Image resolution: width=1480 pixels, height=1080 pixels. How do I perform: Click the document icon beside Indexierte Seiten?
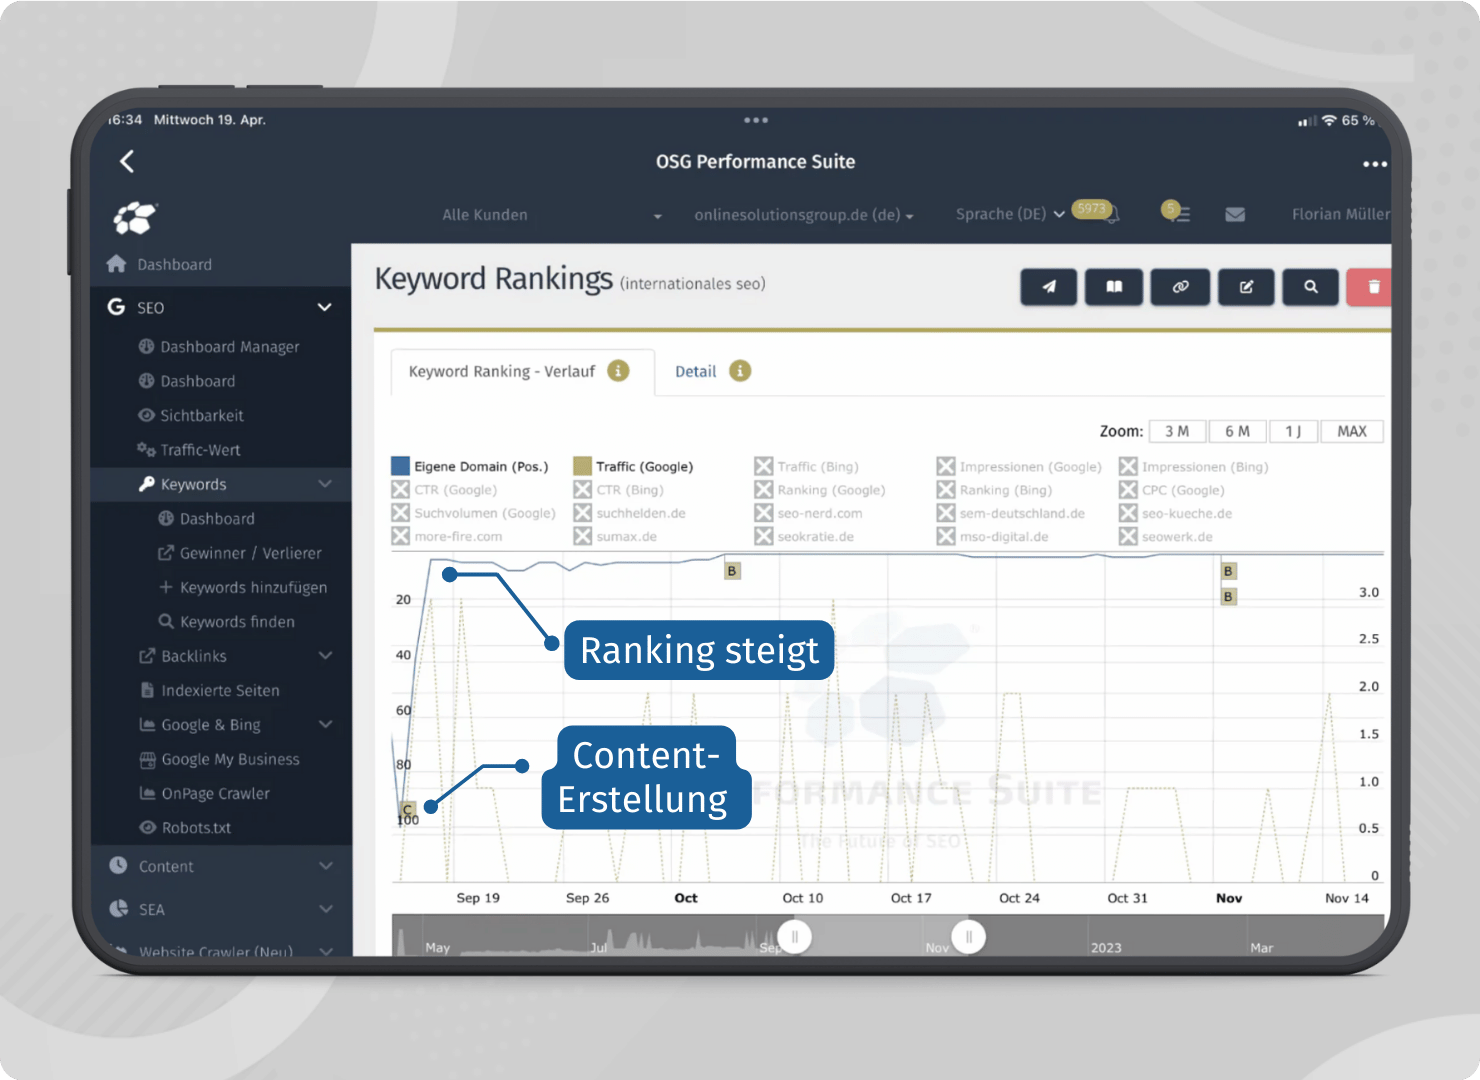147,690
